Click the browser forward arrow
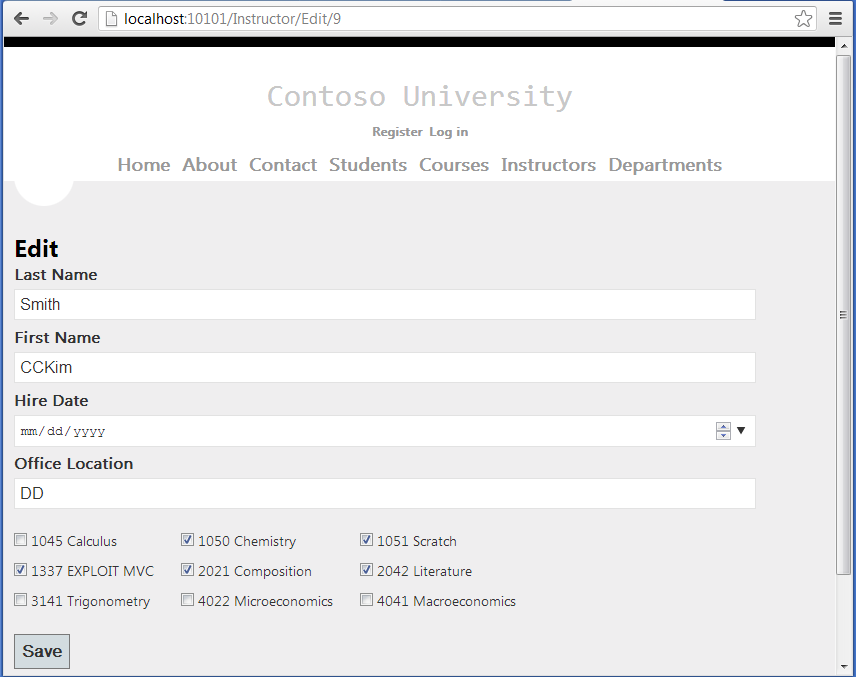856x677 pixels. (x=50, y=18)
